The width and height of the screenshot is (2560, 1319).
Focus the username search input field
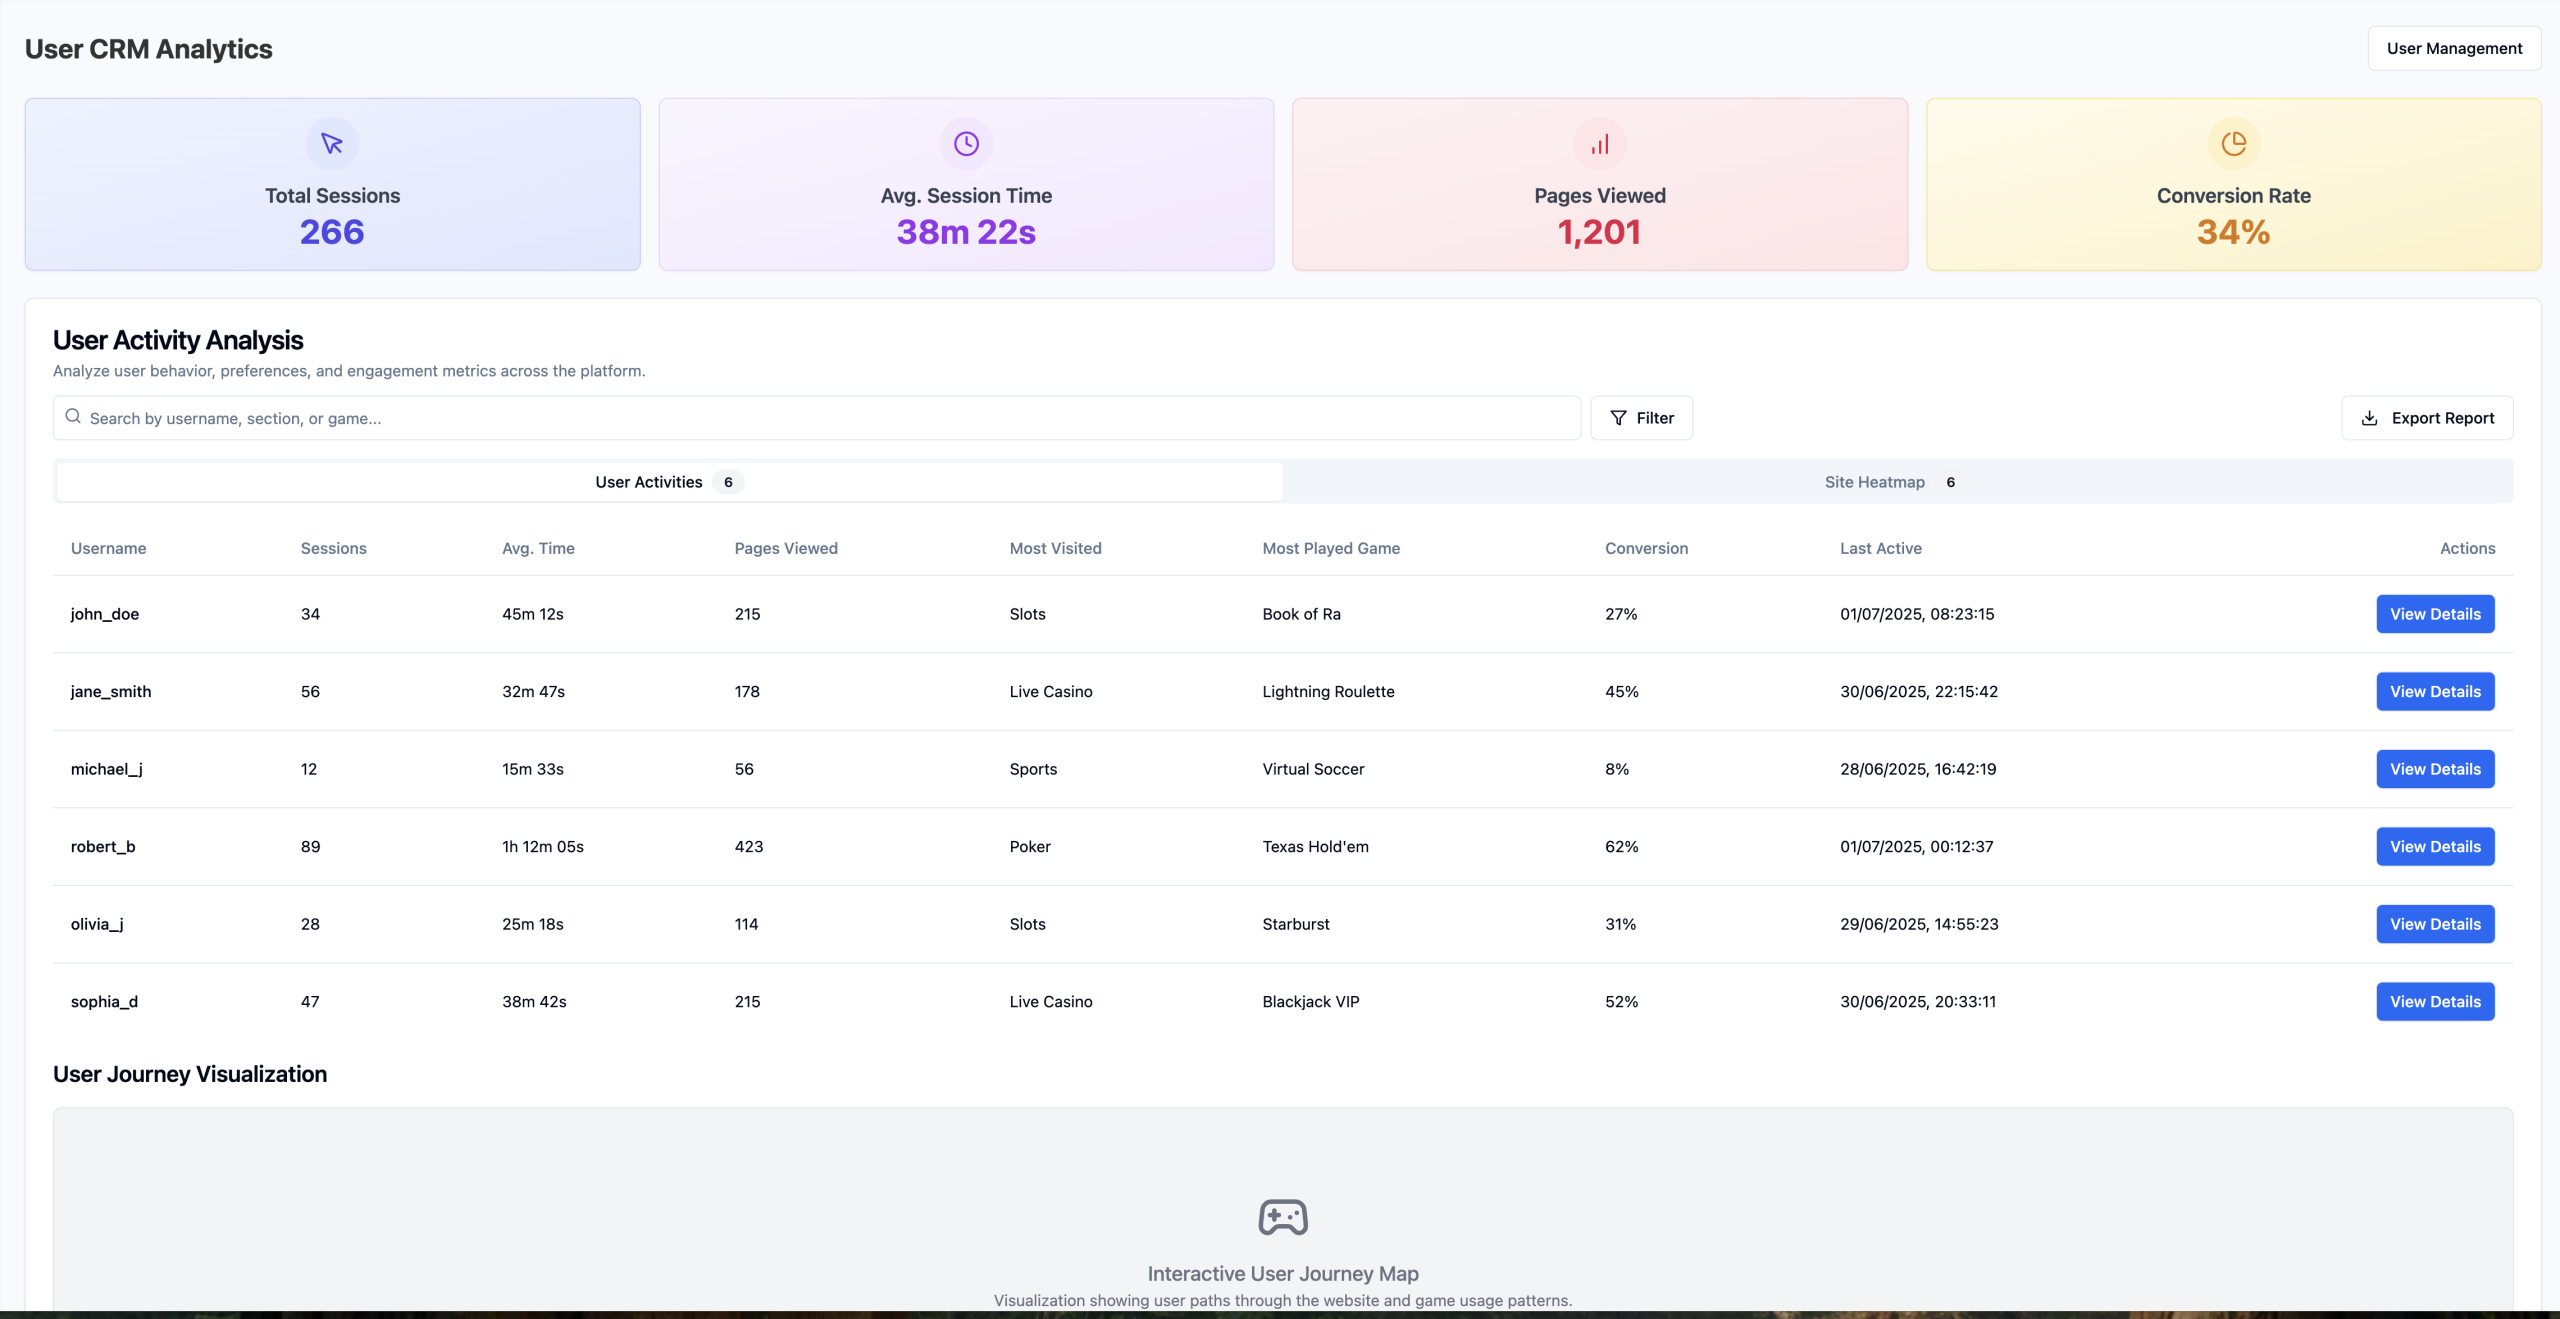coord(830,418)
